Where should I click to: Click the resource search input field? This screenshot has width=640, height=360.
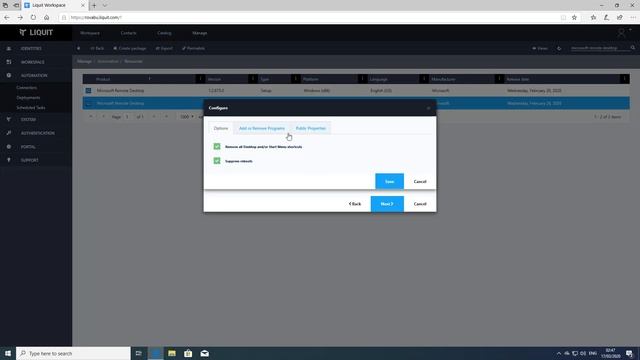(599, 48)
